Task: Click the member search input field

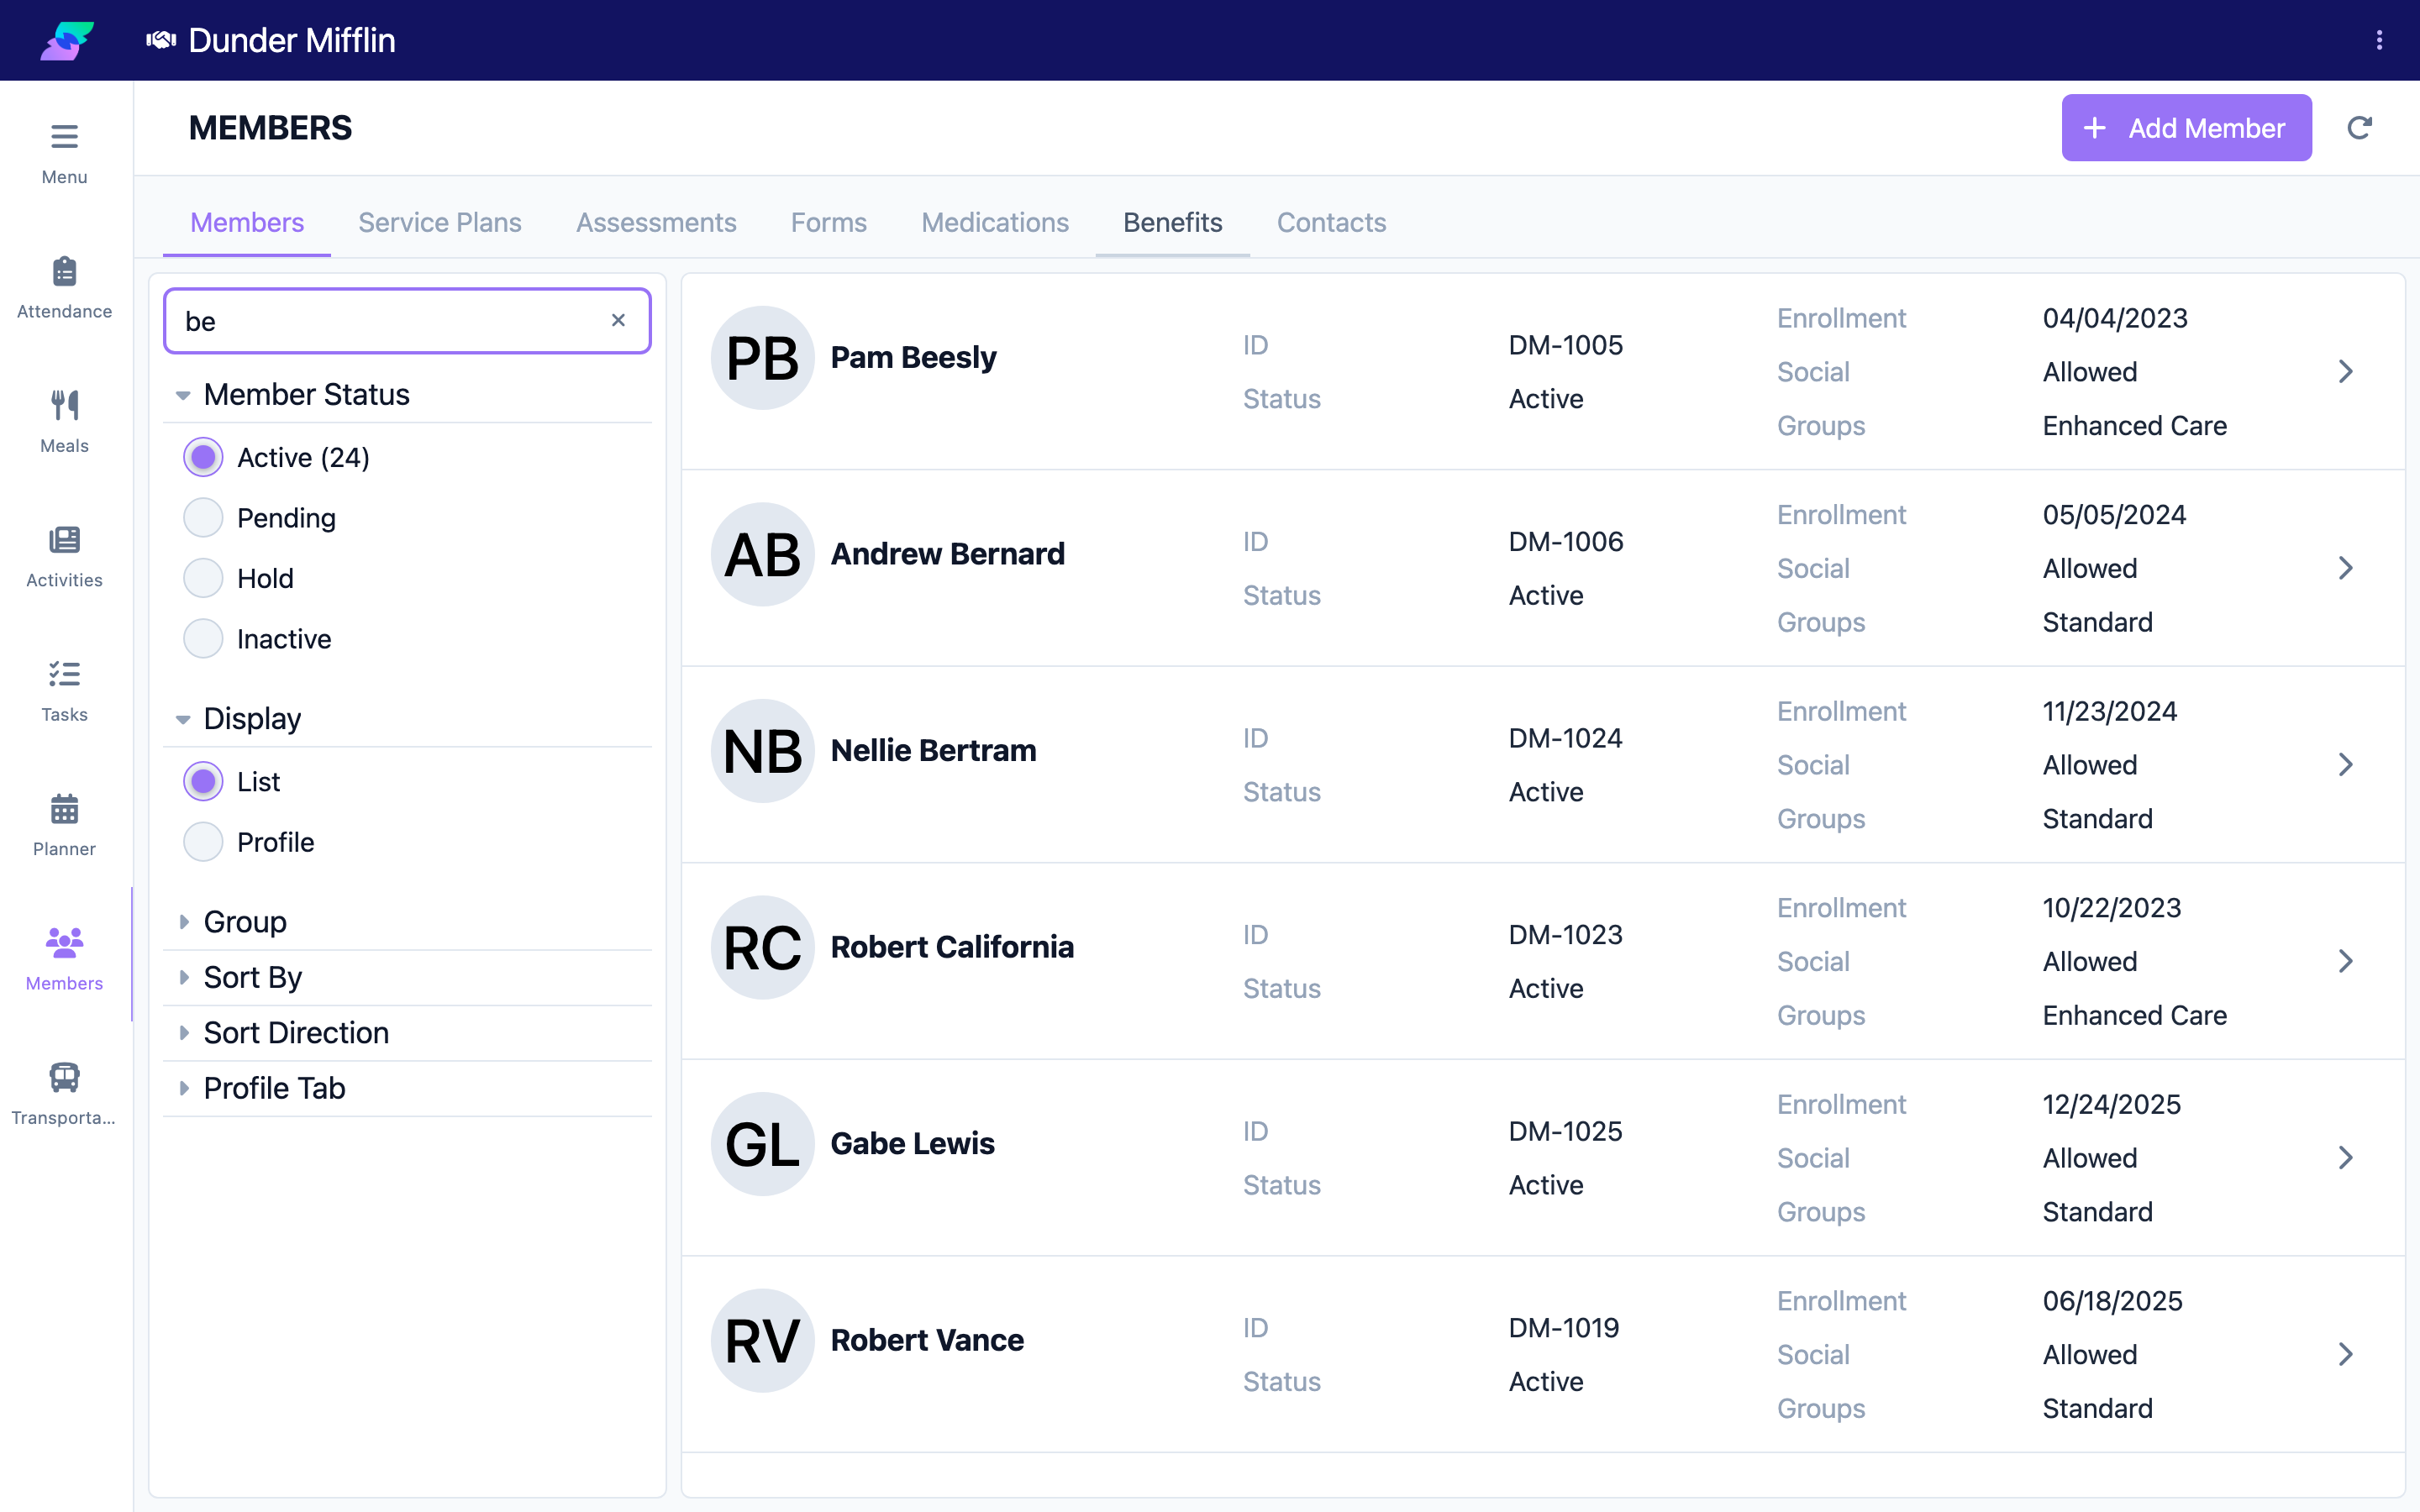Action: pos(407,321)
